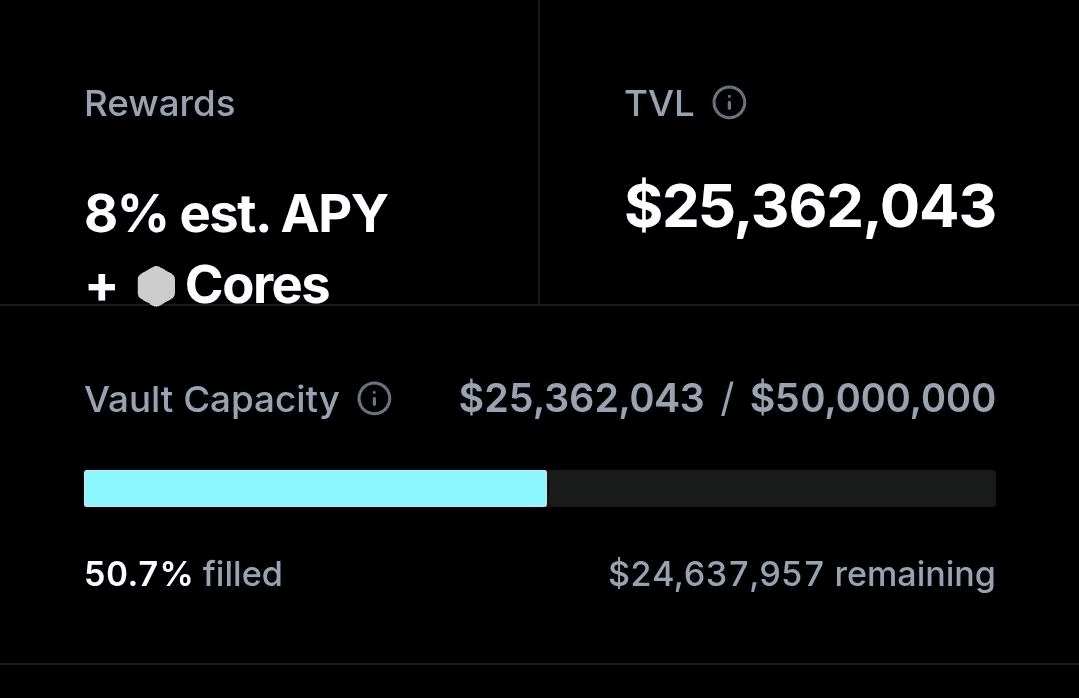Click the cyan filled portion of capacity bar

point(315,489)
